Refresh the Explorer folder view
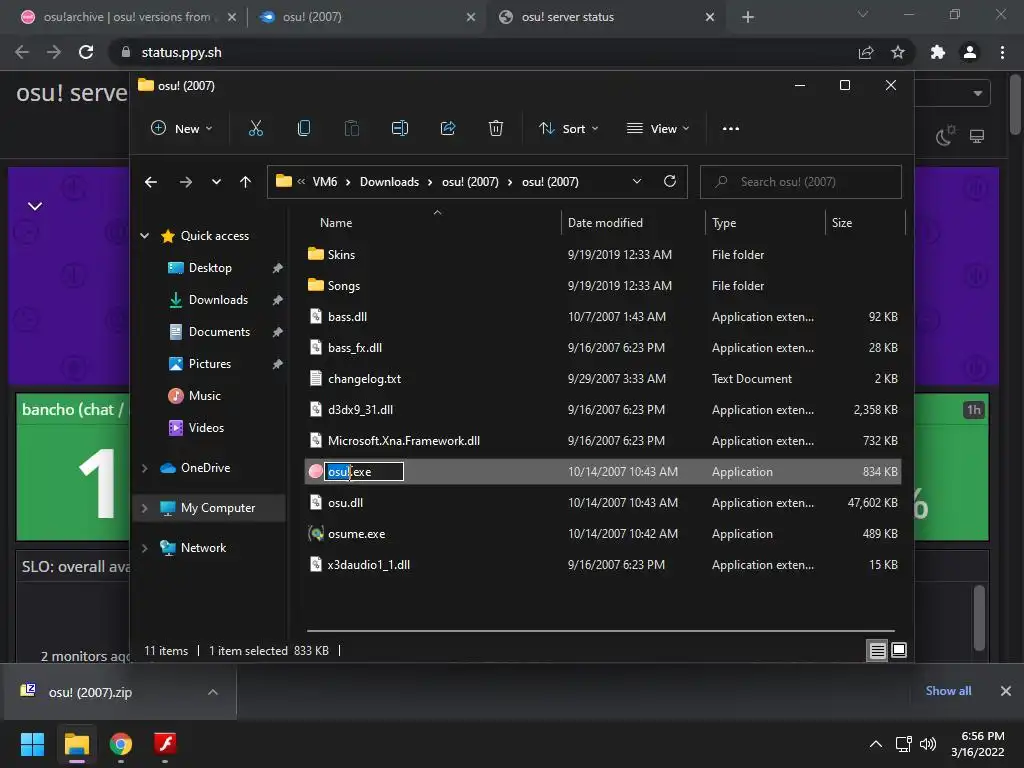The image size is (1024, 768). [669, 182]
